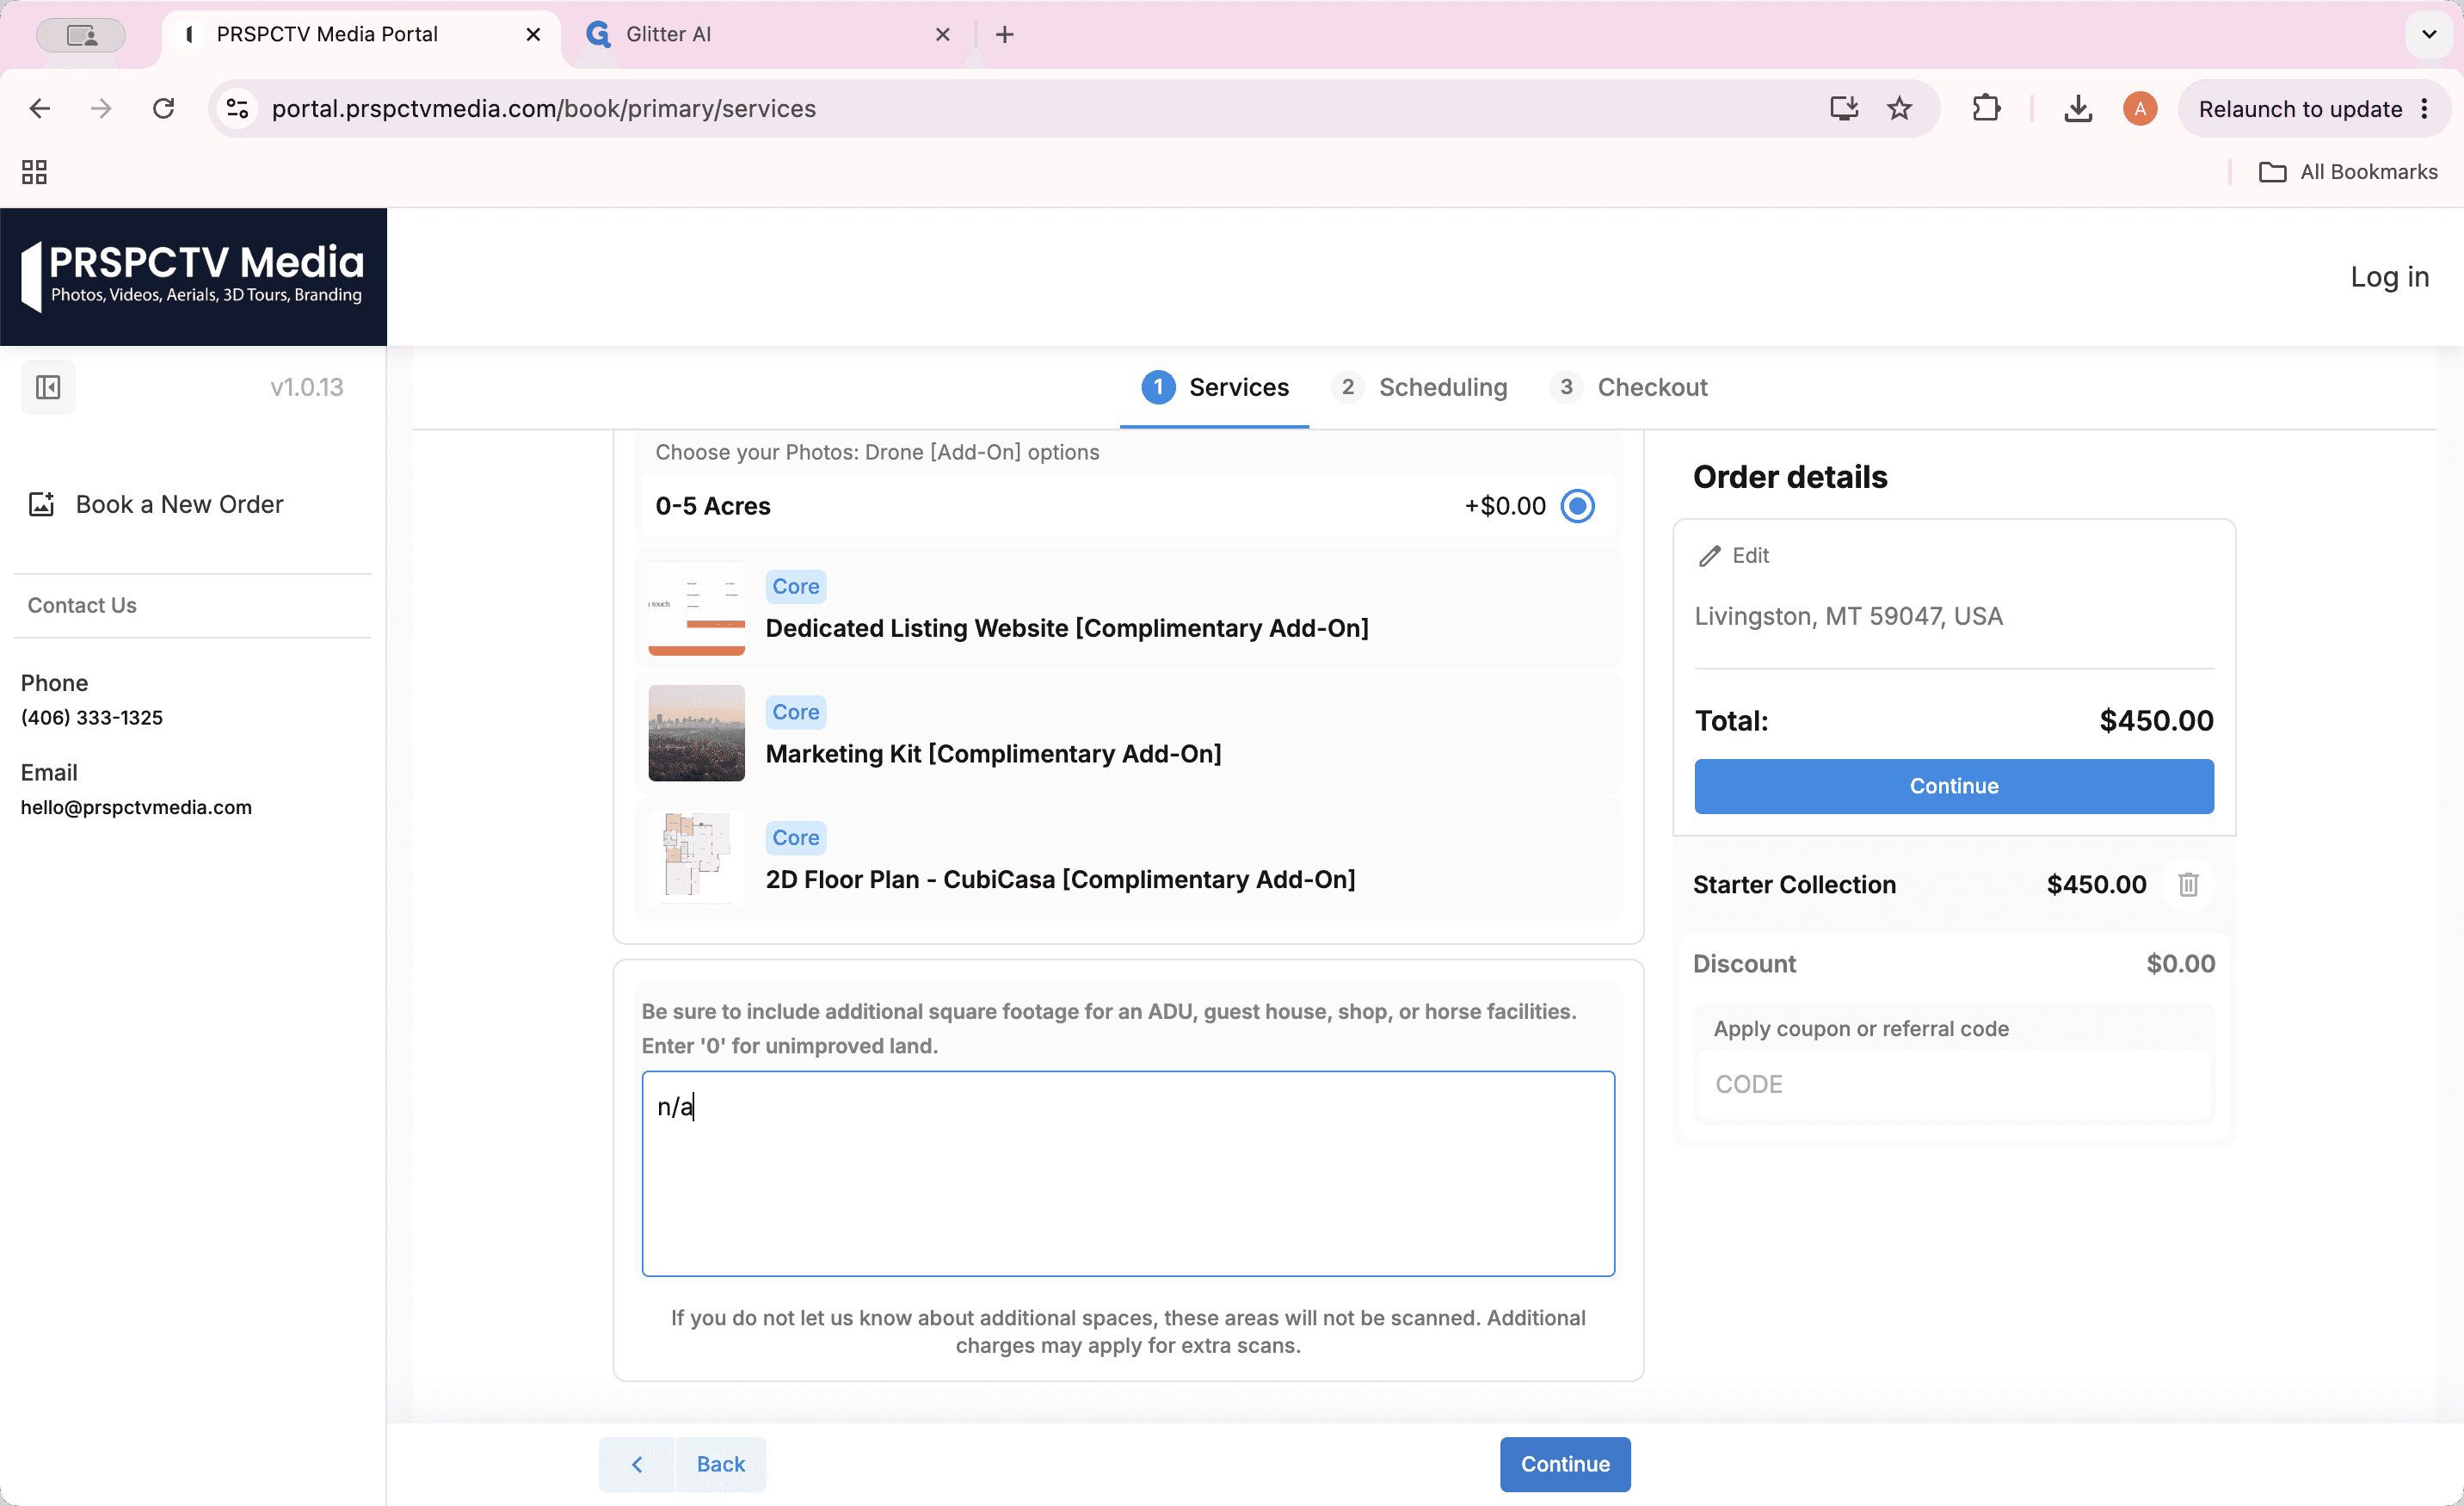Reload the page

coord(163,108)
